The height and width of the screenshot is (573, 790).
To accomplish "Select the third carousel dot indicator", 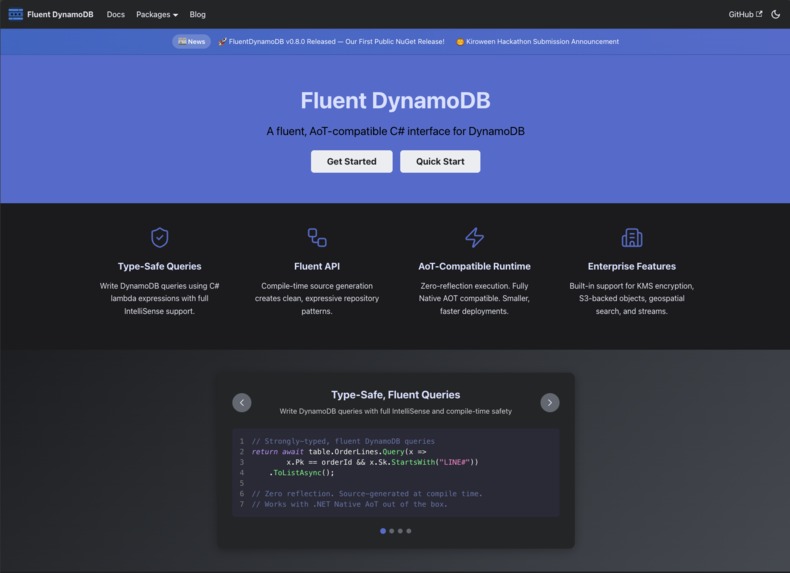I will [x=400, y=531].
